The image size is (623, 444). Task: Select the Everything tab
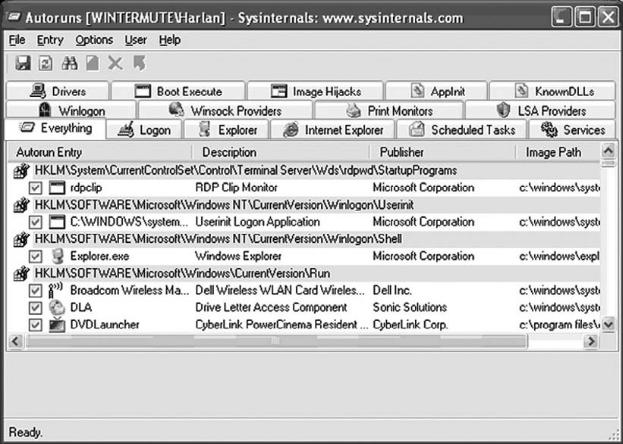coord(56,129)
